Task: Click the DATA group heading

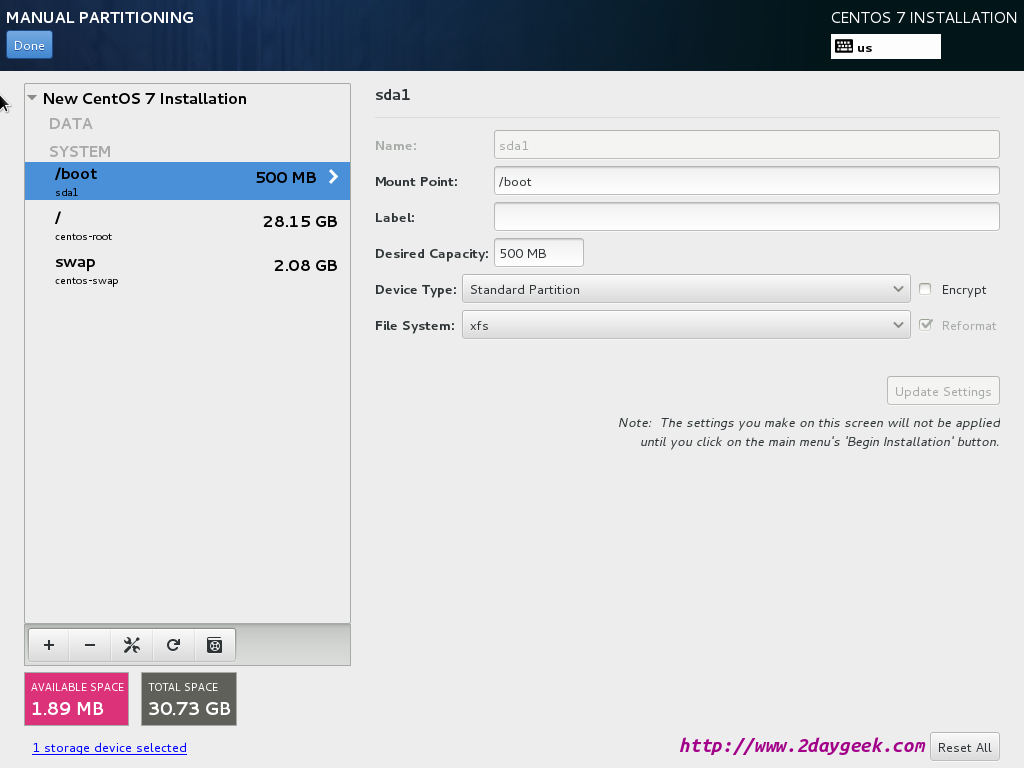Action: (x=71, y=123)
